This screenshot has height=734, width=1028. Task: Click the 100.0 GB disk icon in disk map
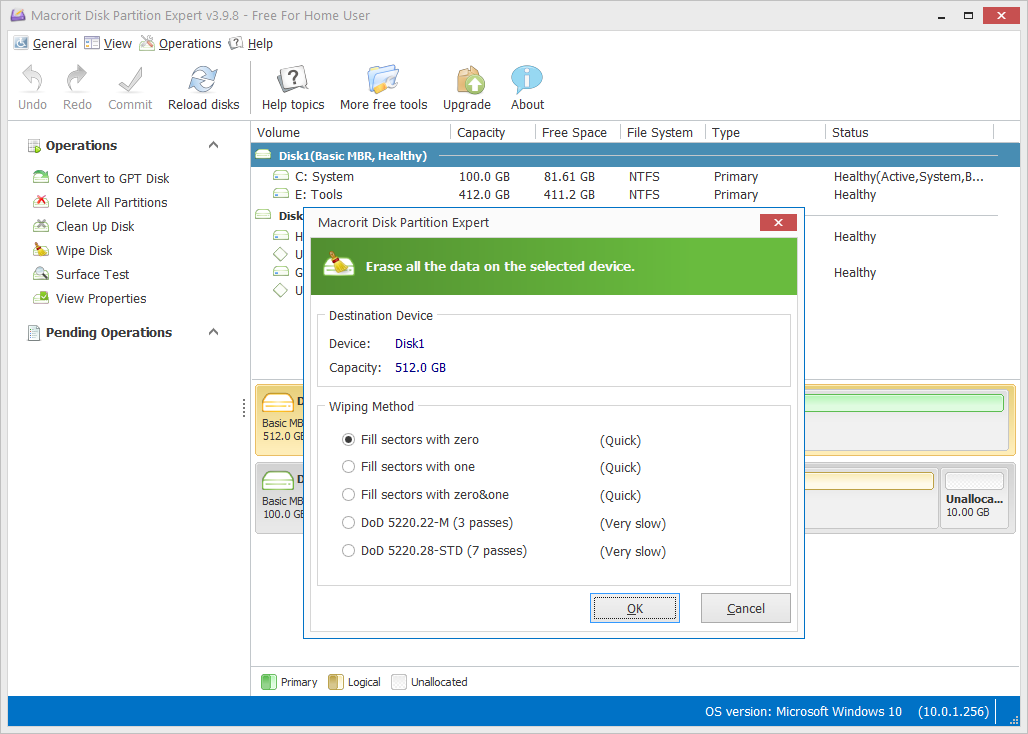pos(277,480)
